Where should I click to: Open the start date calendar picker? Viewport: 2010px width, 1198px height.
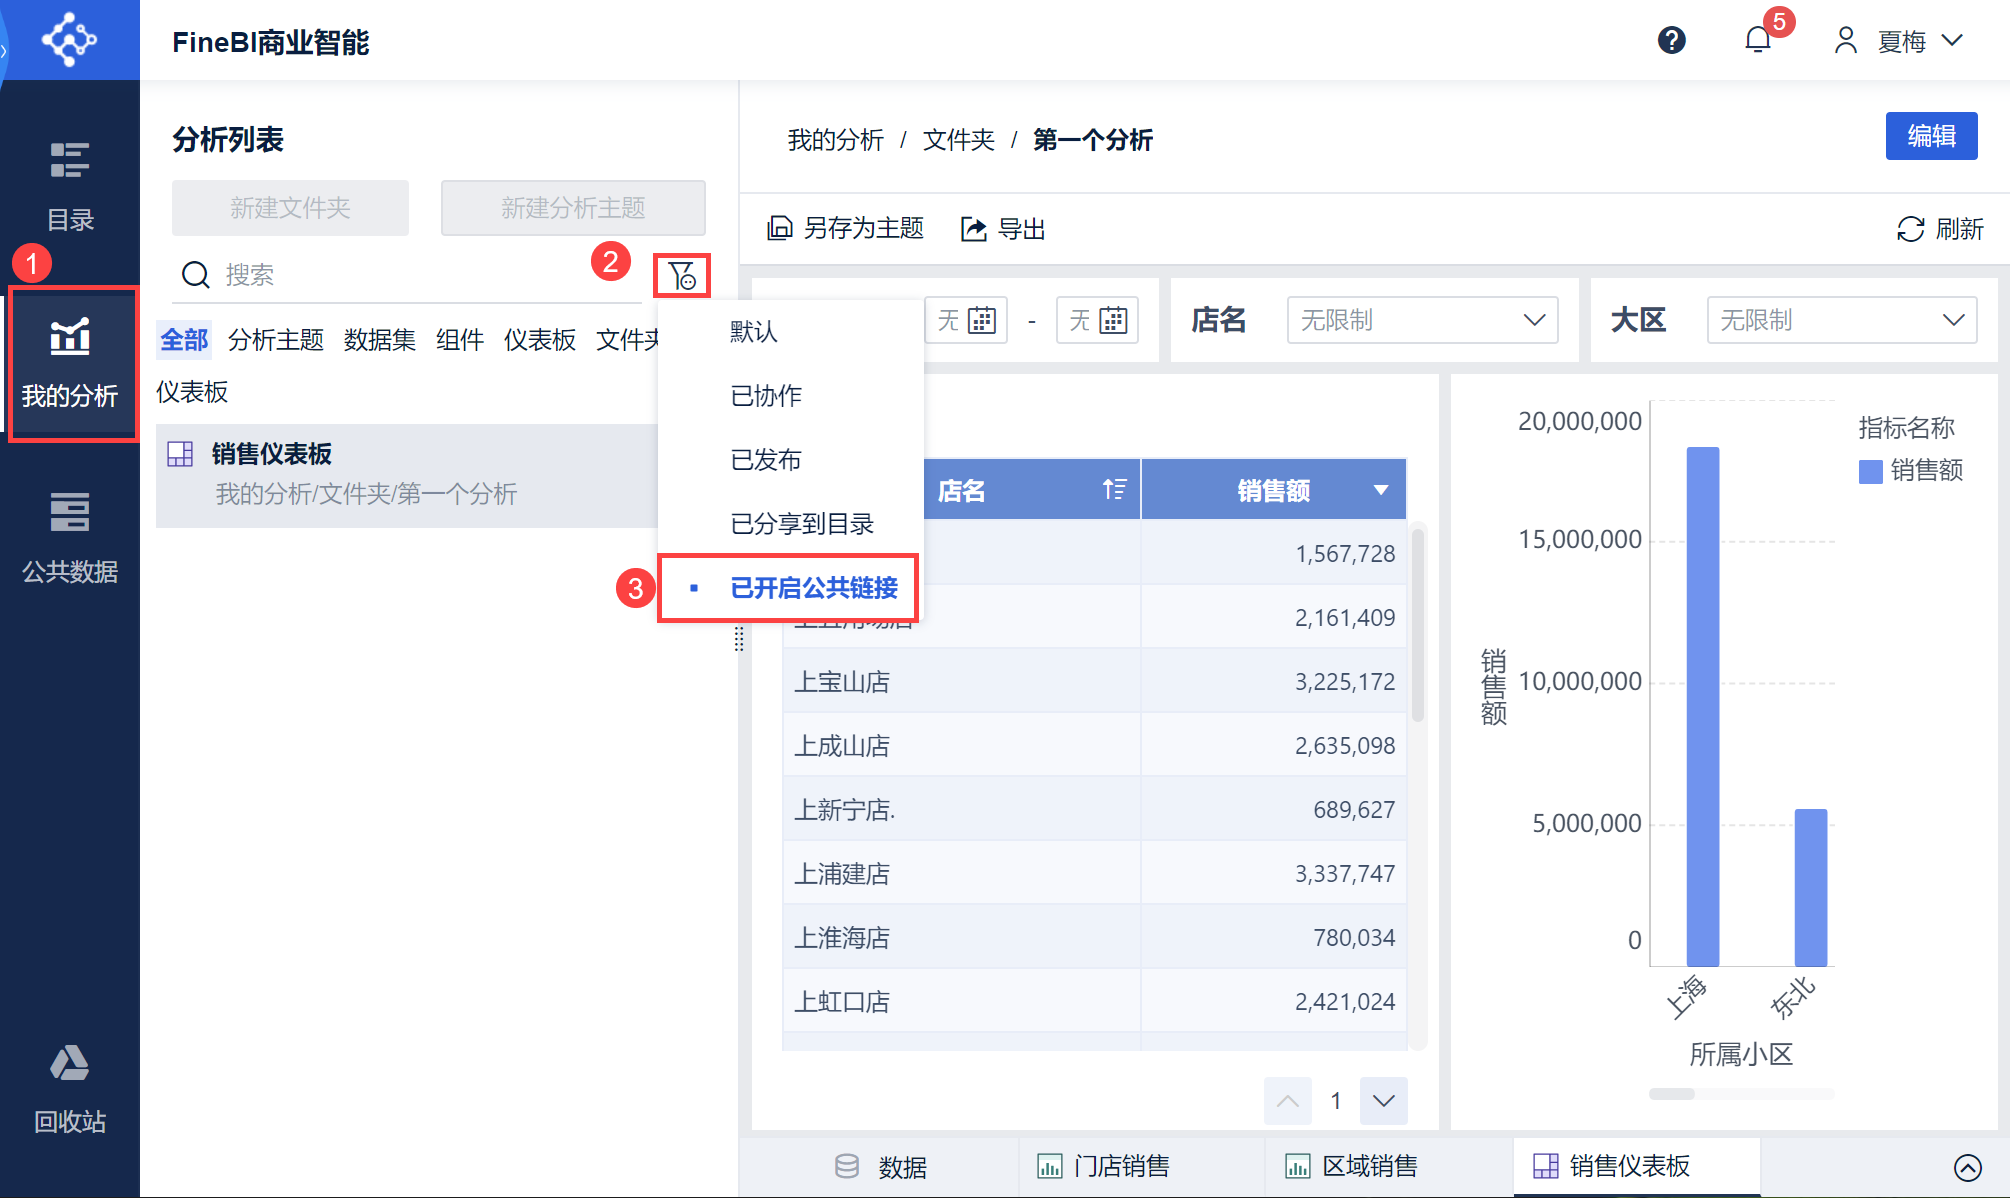click(x=982, y=321)
